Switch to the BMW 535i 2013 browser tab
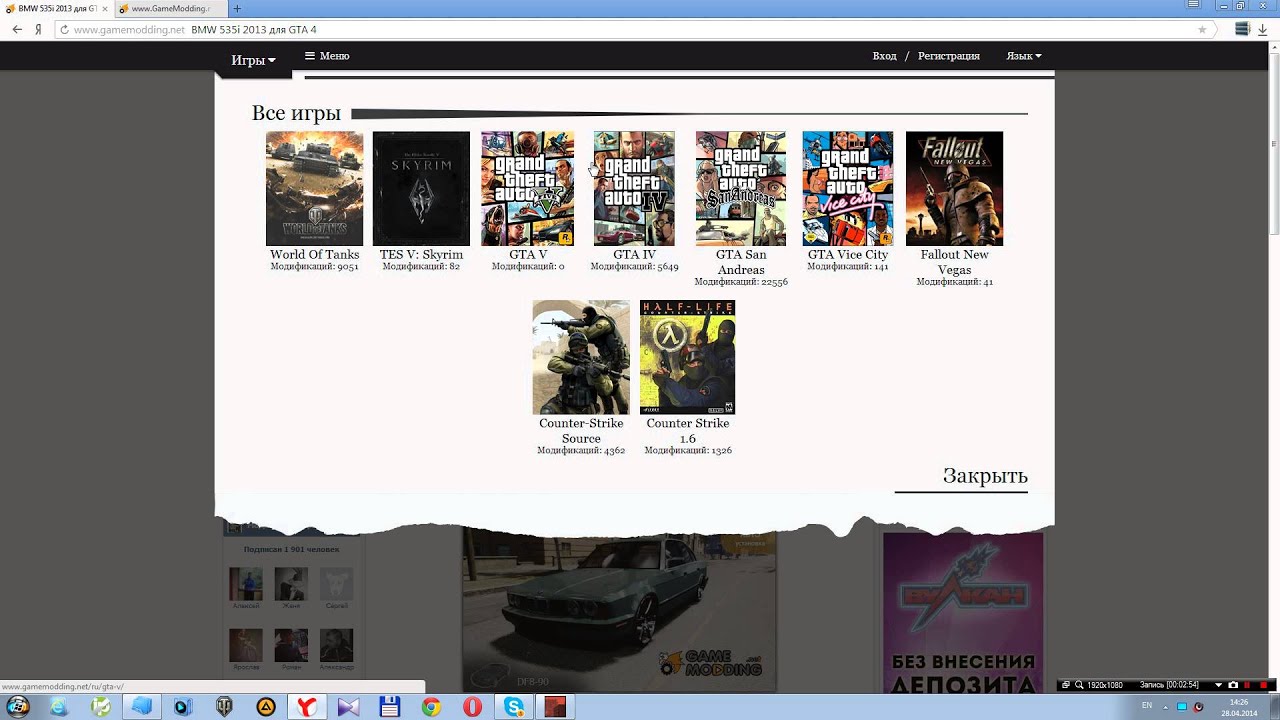This screenshot has height=720, width=1280. click(x=56, y=8)
